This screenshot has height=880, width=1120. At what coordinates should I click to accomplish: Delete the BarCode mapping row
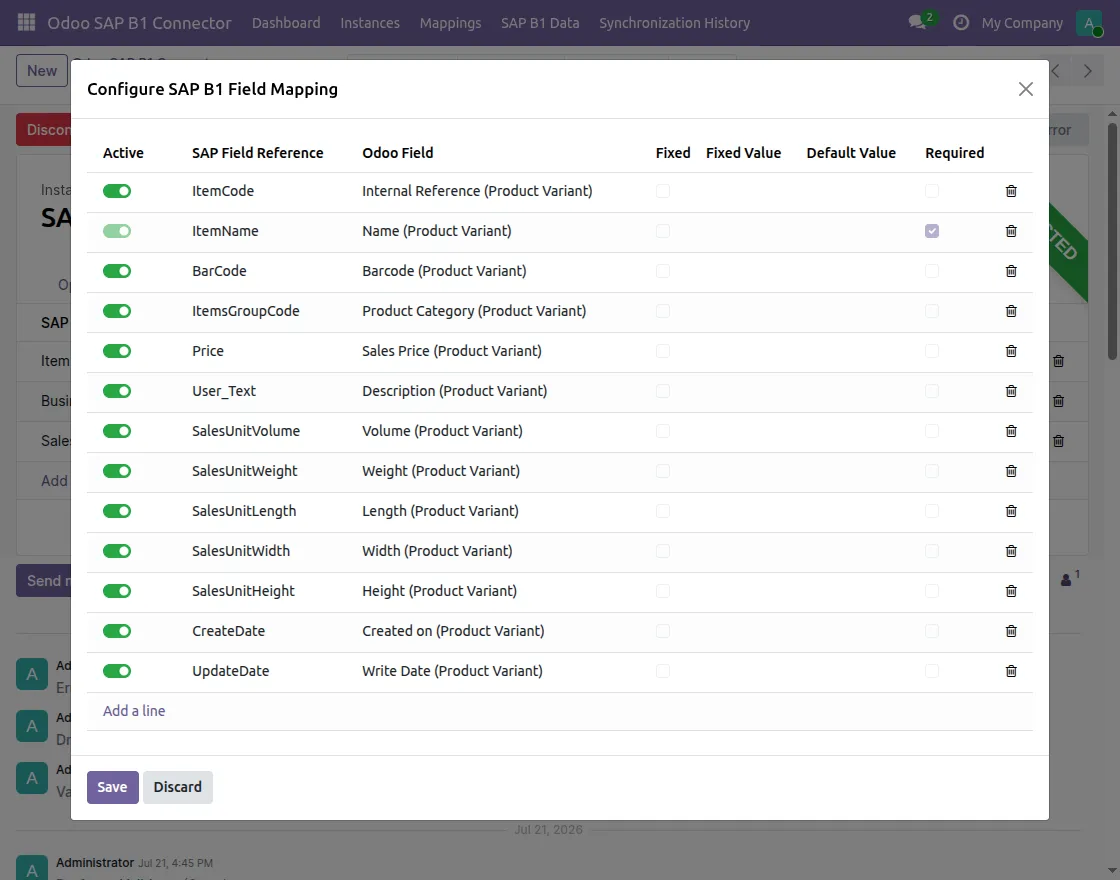(x=1011, y=271)
